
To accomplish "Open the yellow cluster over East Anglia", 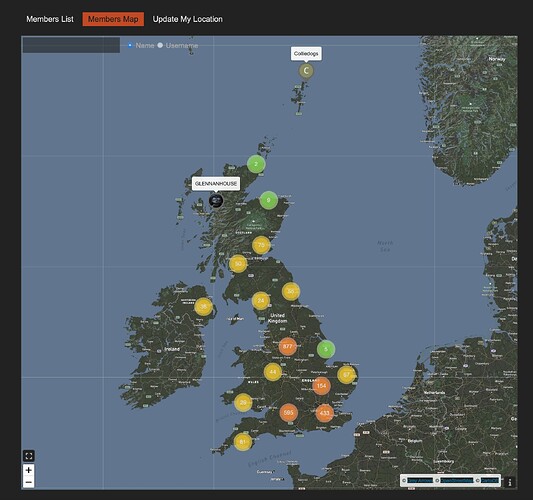I will (x=346, y=375).
